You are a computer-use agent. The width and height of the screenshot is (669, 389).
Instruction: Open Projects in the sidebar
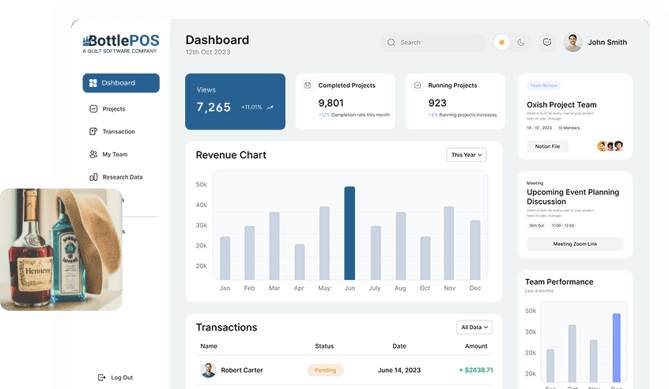pyautogui.click(x=107, y=109)
